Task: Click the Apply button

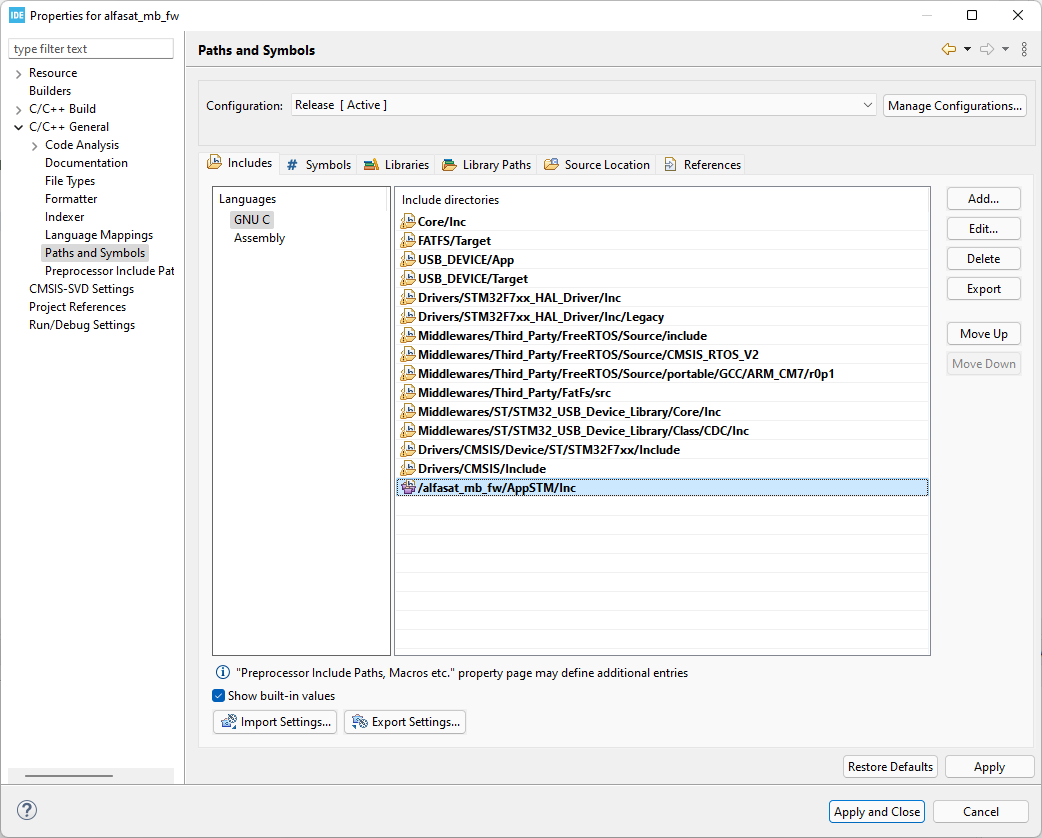Action: 990,766
